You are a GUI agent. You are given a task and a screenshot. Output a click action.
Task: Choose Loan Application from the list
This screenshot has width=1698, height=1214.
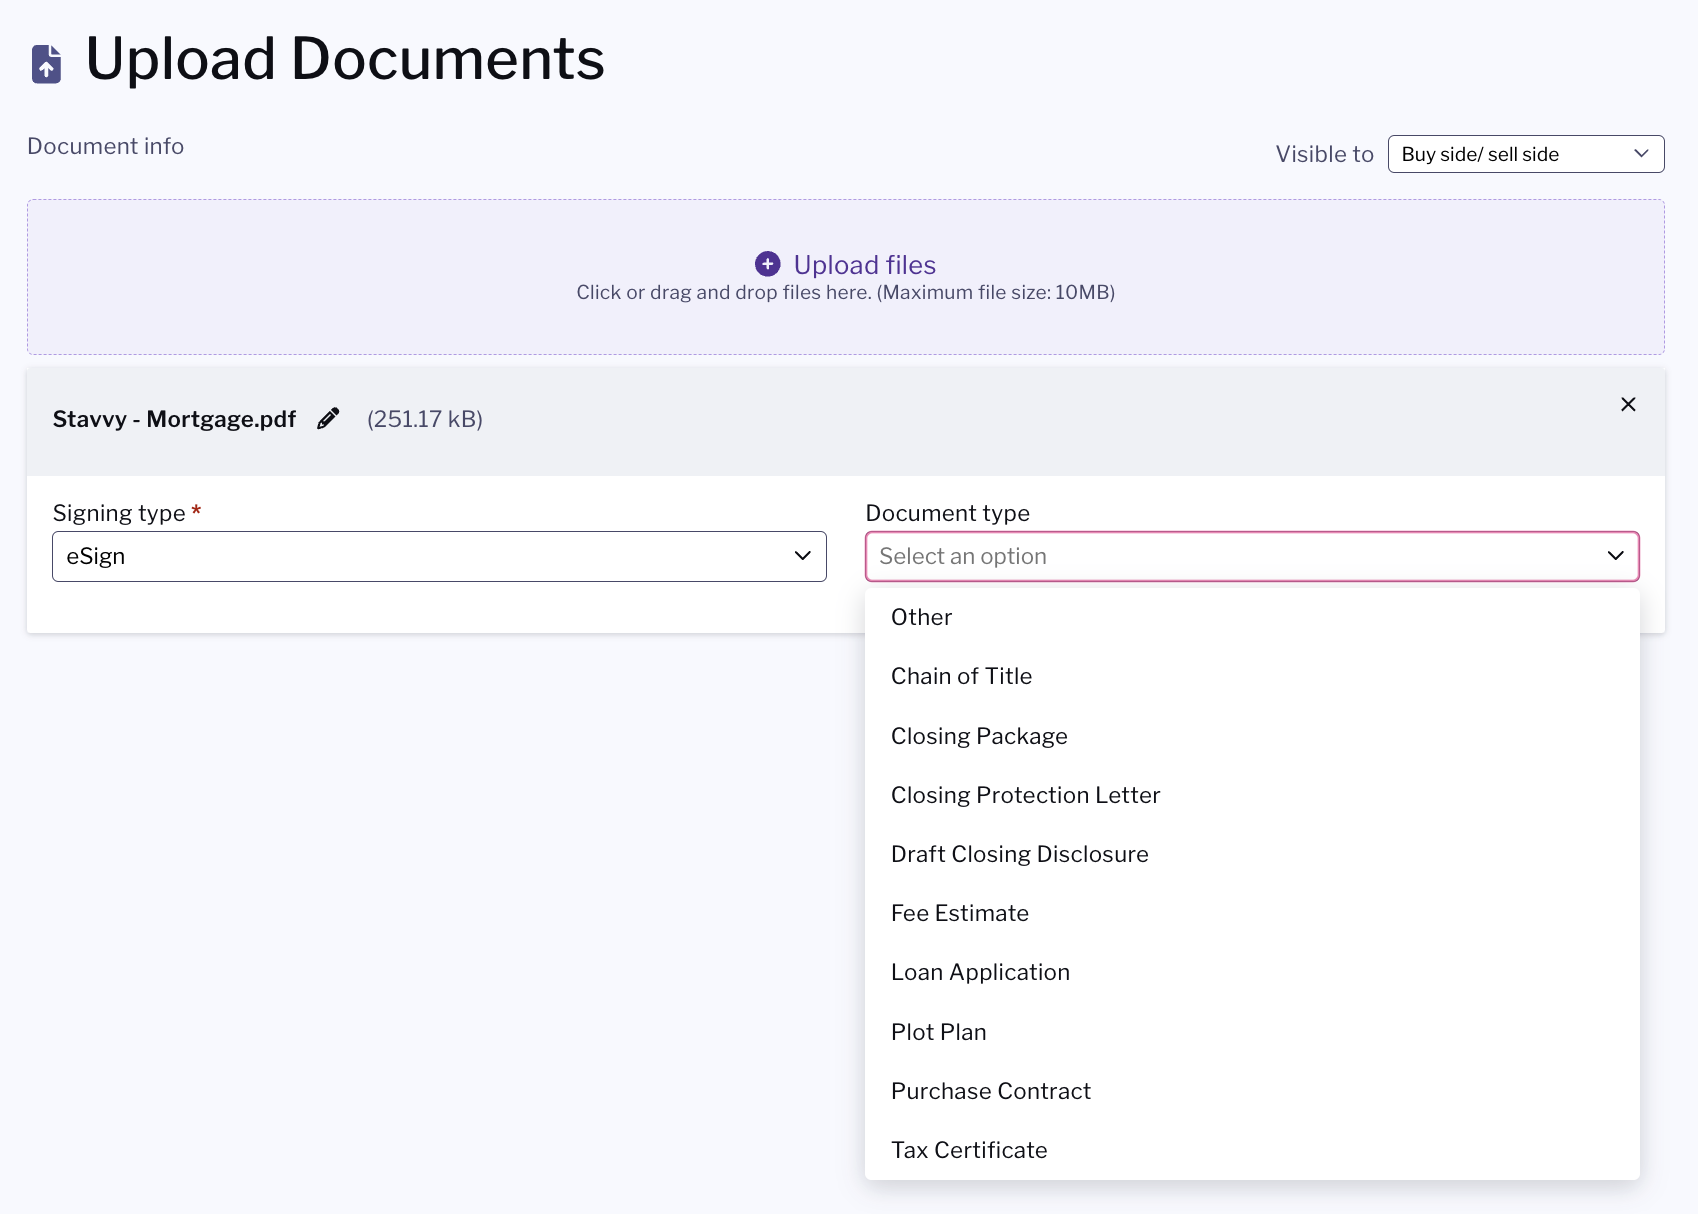click(1252, 972)
